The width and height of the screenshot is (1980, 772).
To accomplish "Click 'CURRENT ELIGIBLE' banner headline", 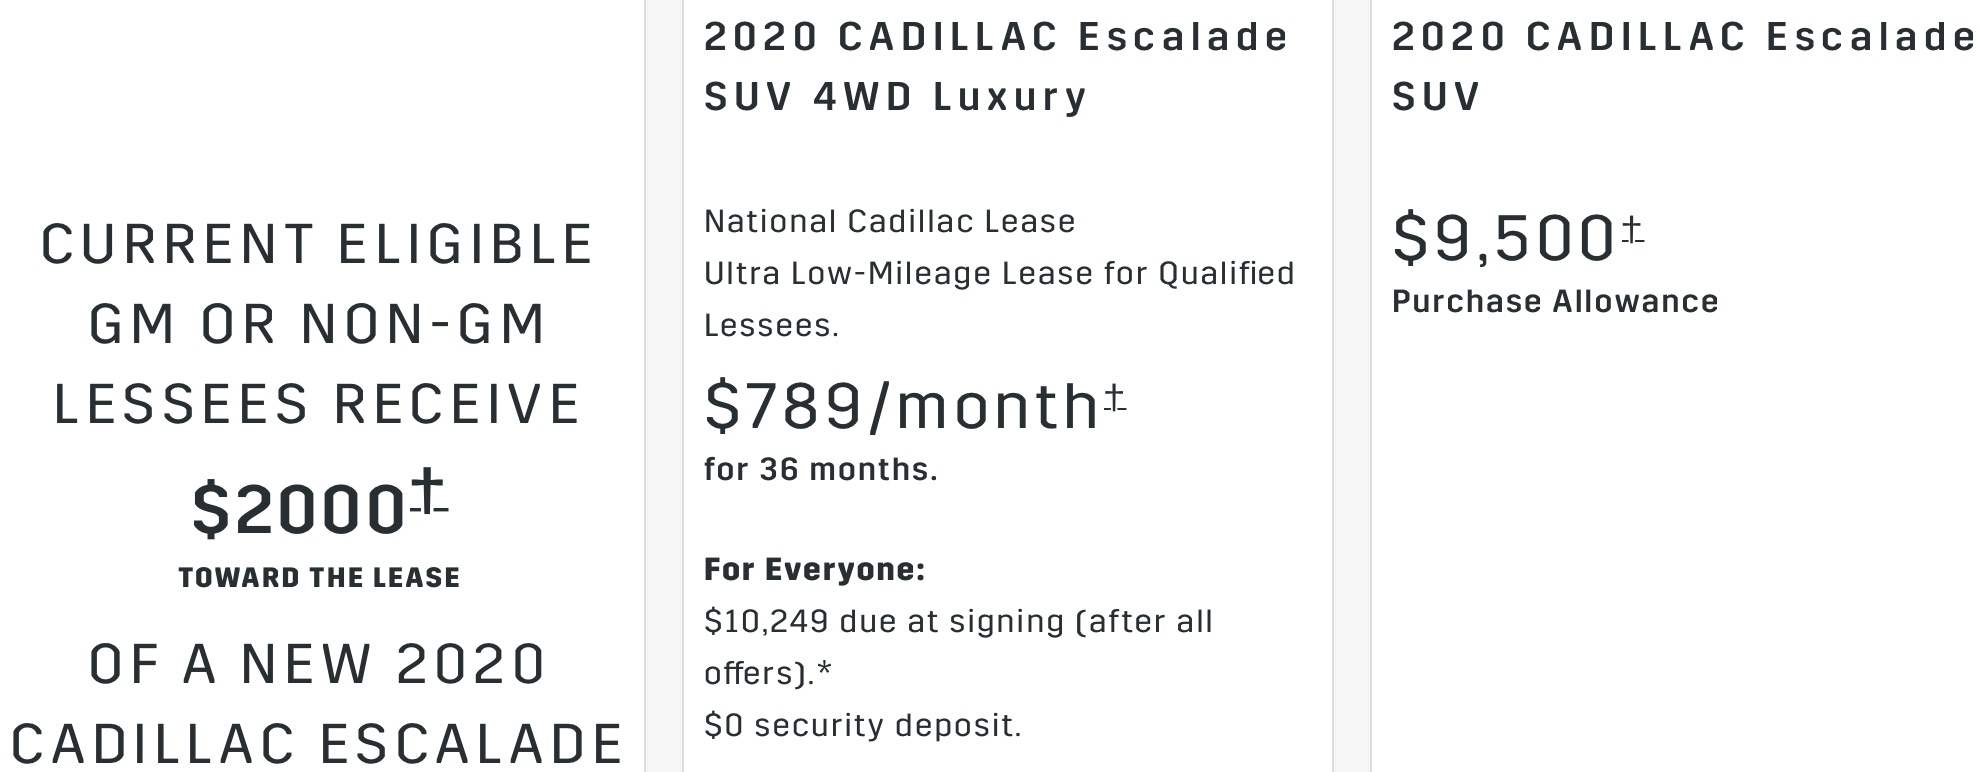I will coord(318,244).
